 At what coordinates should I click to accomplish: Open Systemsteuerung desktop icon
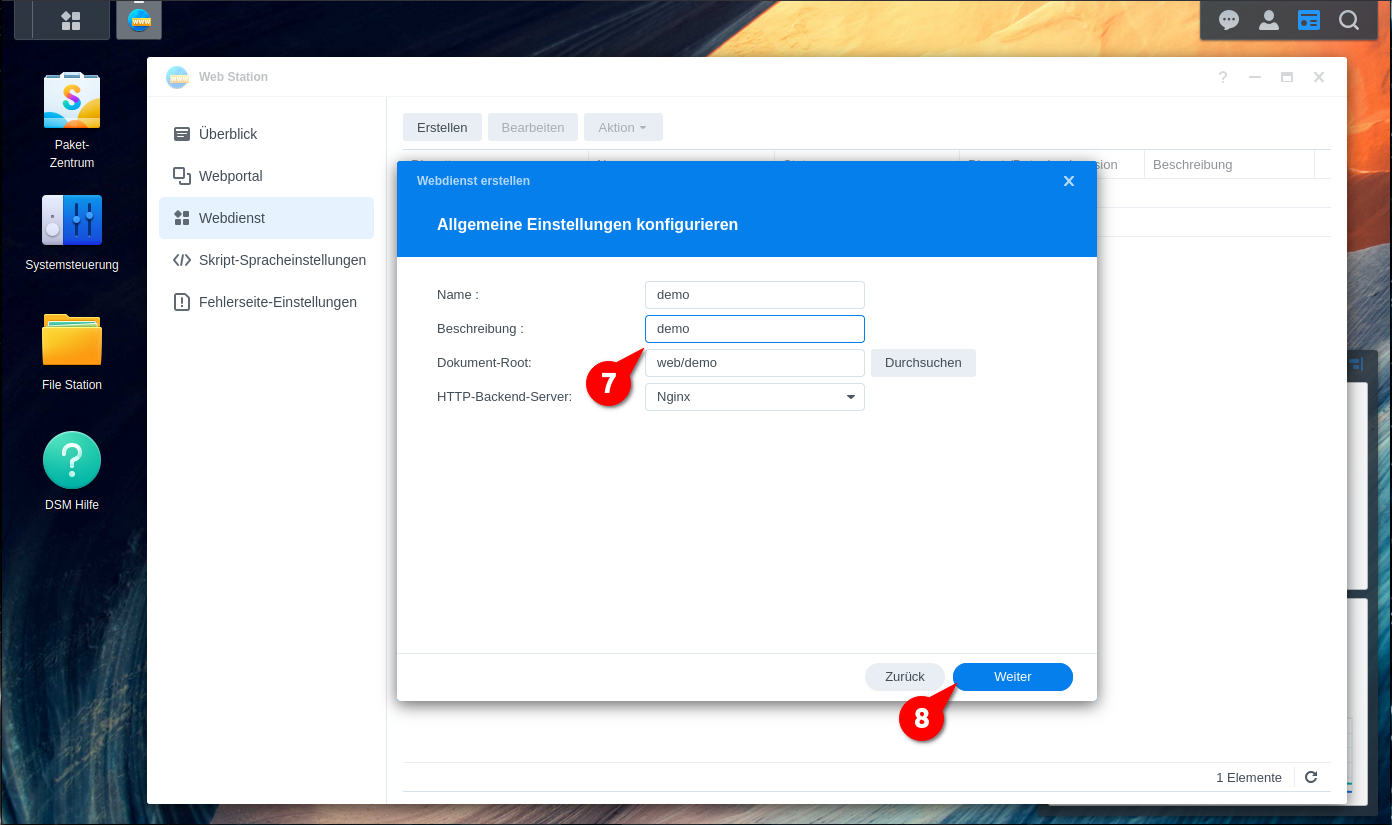tap(72, 221)
